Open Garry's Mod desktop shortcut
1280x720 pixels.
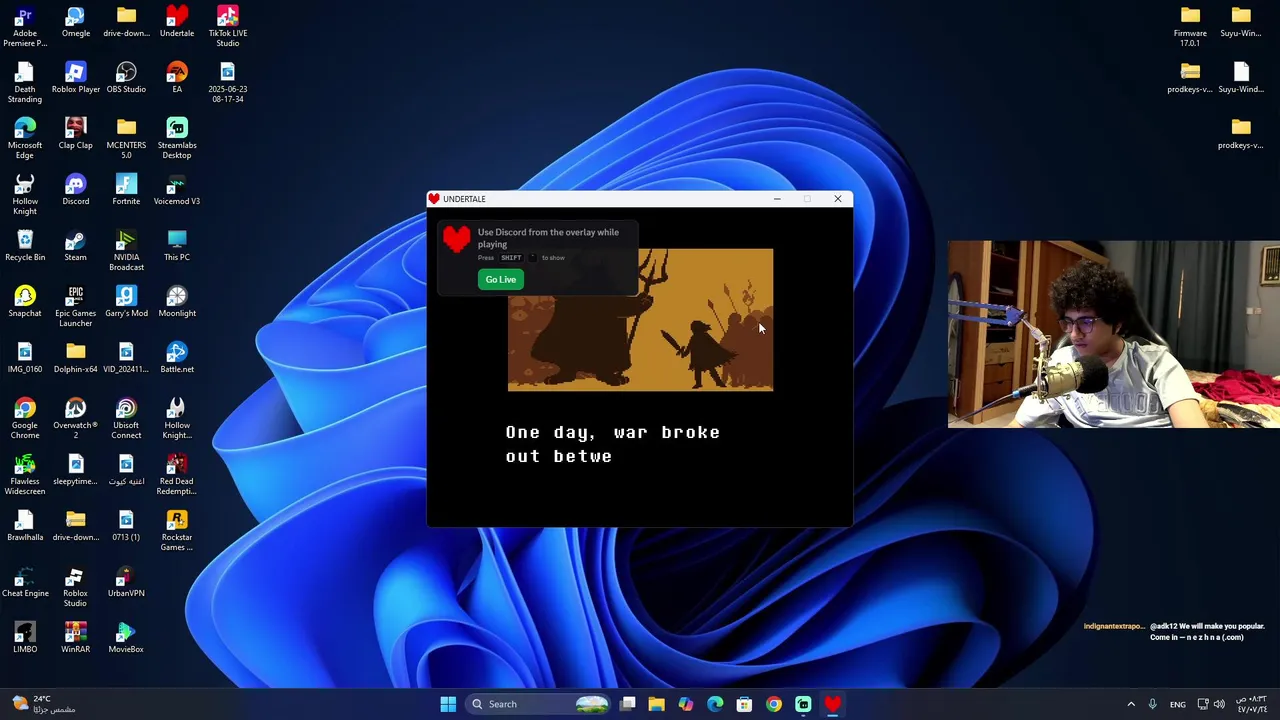coord(126,302)
